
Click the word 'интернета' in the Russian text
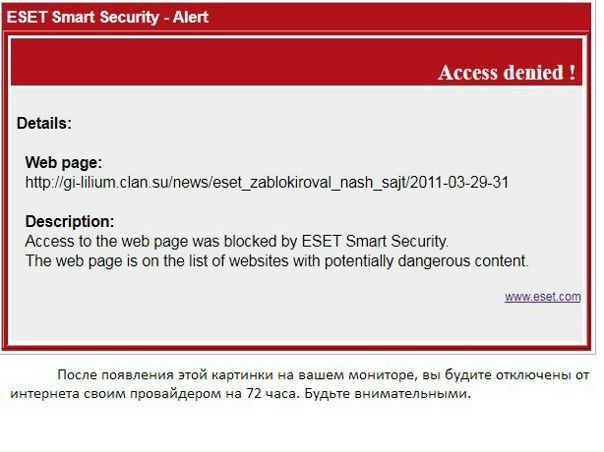[46, 393]
